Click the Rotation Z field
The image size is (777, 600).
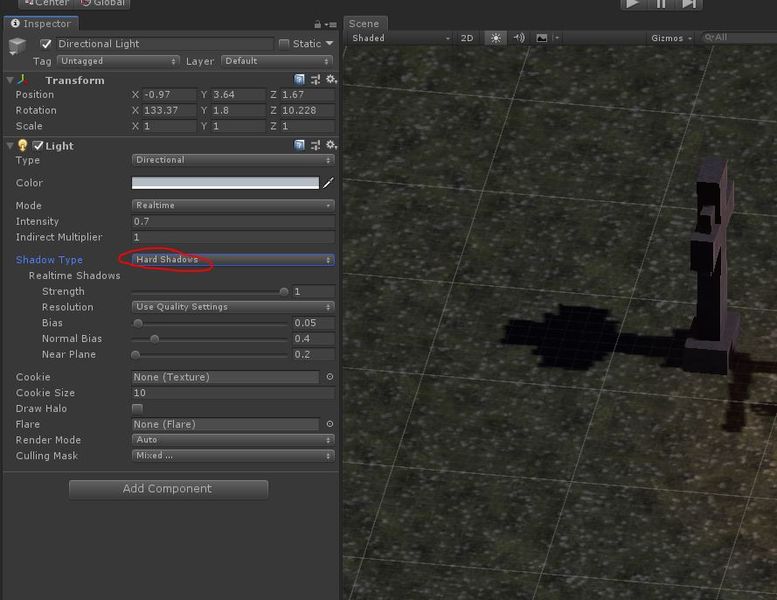tap(308, 110)
